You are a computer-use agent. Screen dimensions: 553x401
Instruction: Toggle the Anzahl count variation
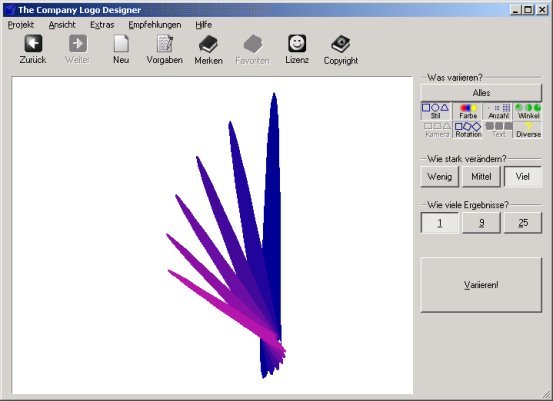(x=498, y=111)
